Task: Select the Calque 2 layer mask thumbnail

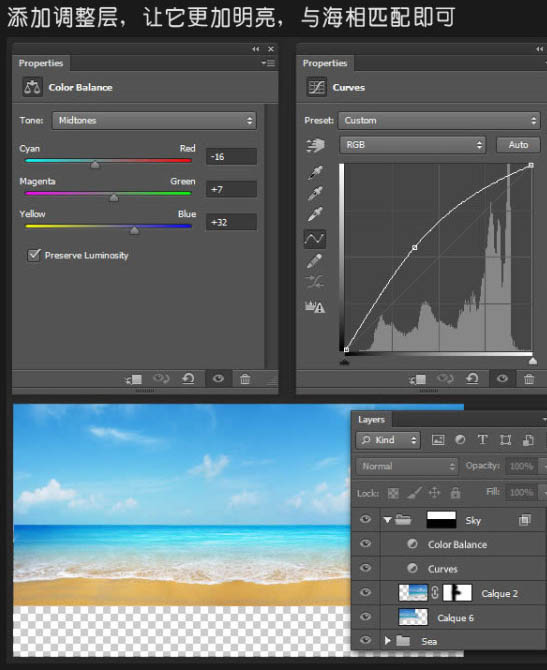Action: pos(457,593)
